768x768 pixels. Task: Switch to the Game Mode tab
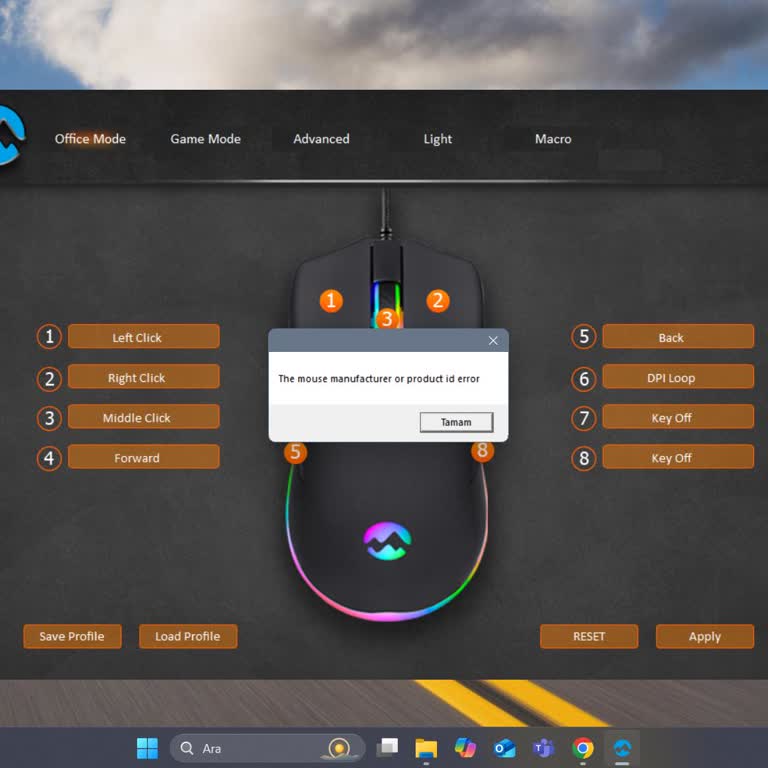pyautogui.click(x=205, y=139)
